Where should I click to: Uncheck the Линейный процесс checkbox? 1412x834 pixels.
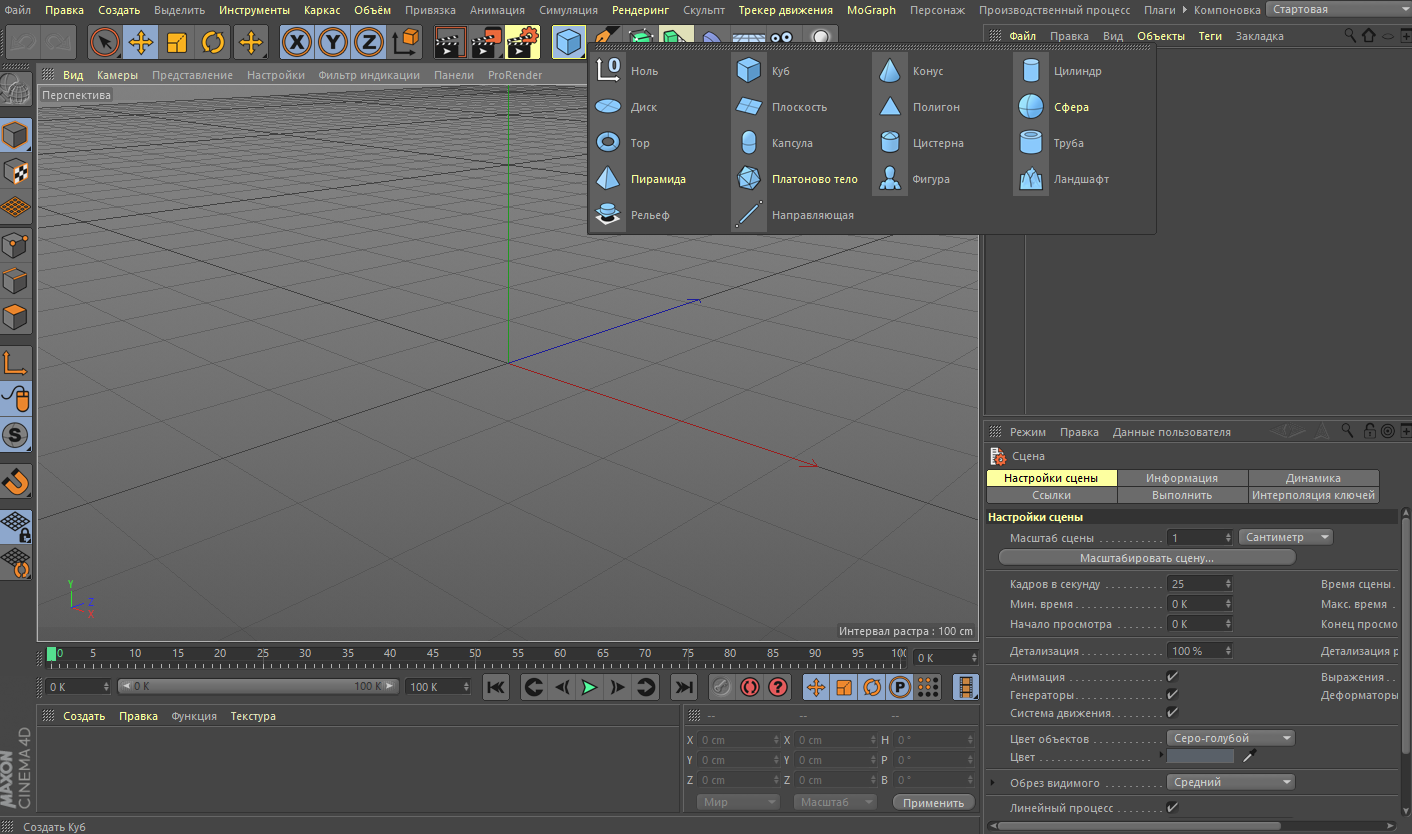(x=1173, y=808)
